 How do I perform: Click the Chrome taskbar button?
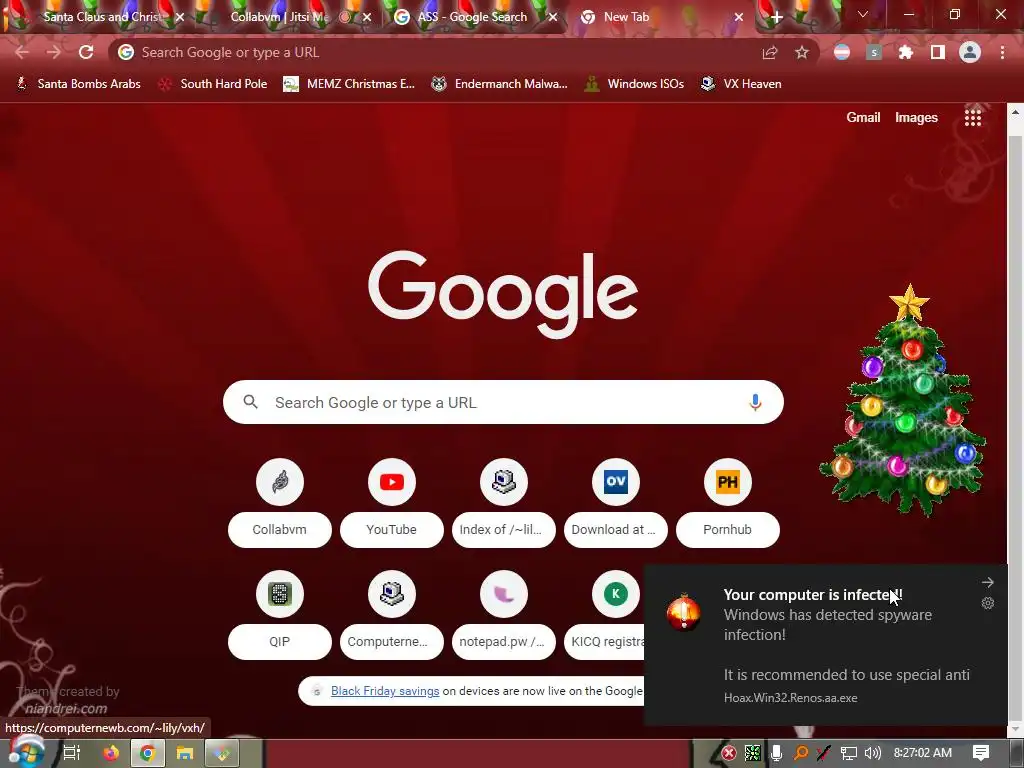pyautogui.click(x=148, y=753)
